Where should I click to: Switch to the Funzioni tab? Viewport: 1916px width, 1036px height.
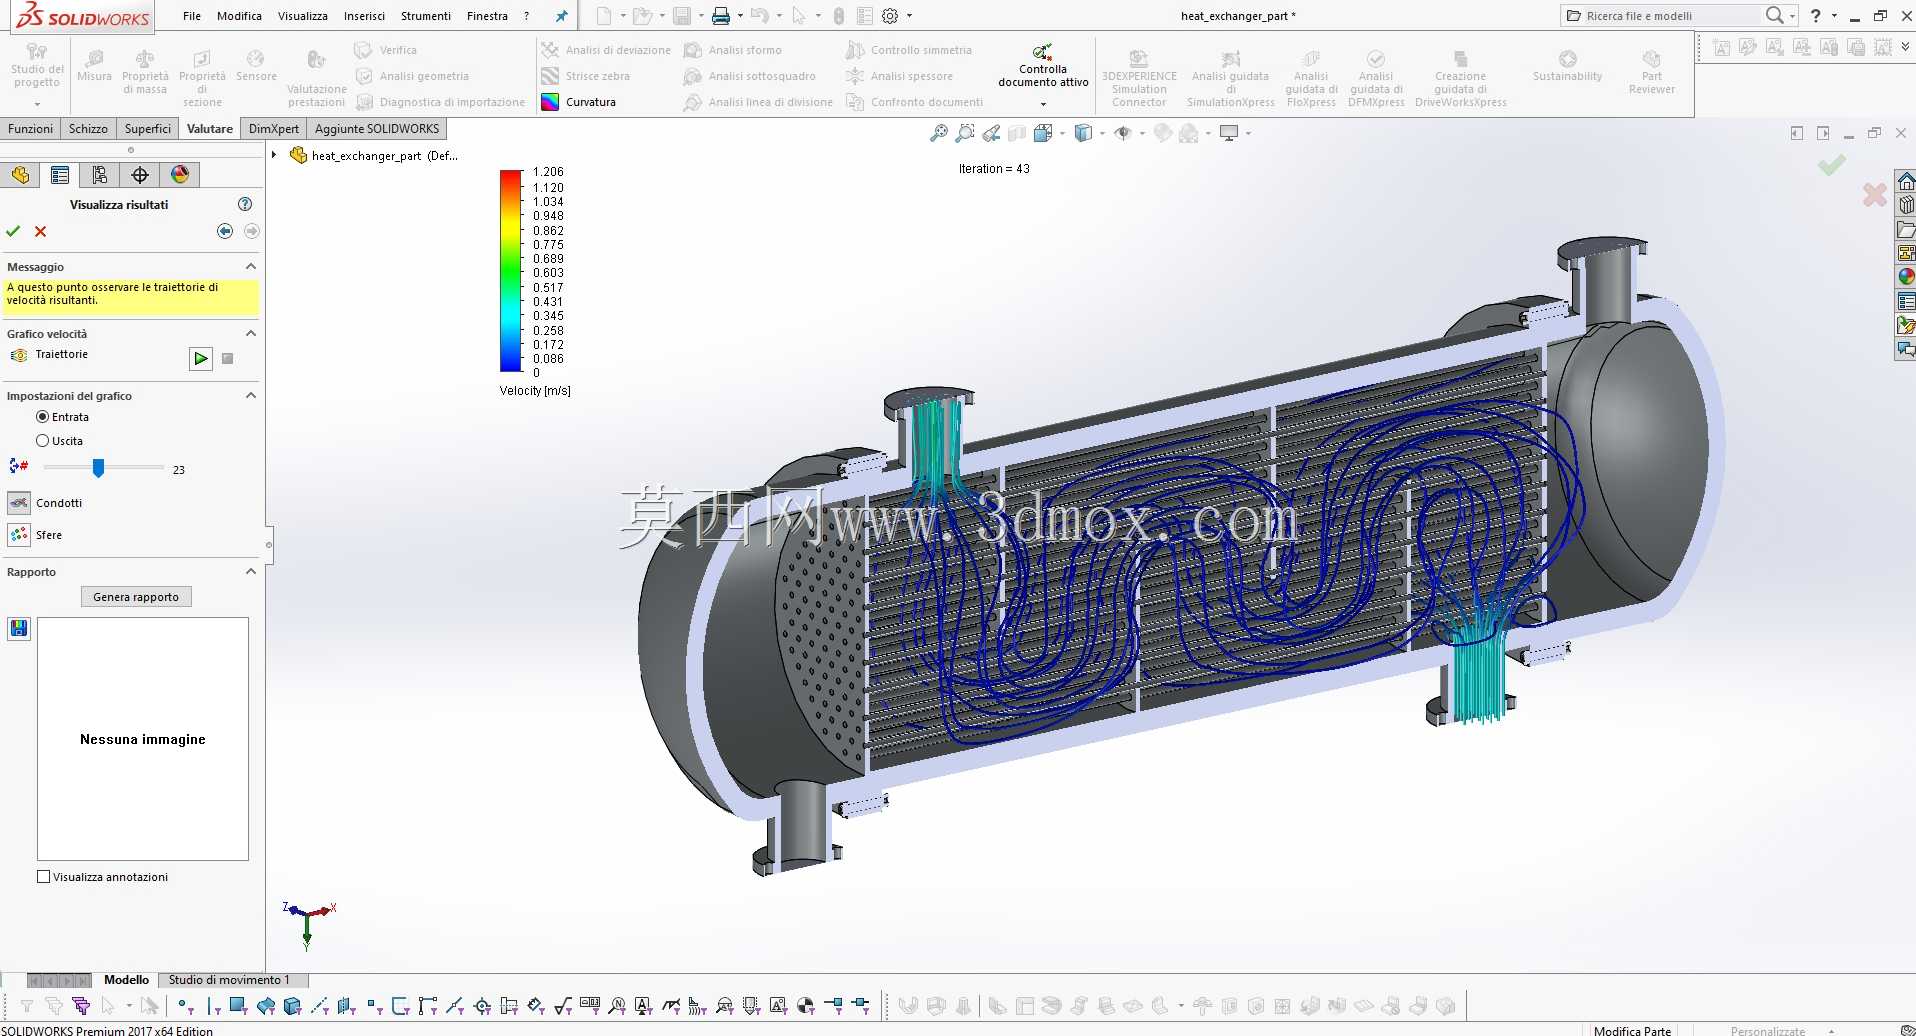click(x=31, y=129)
